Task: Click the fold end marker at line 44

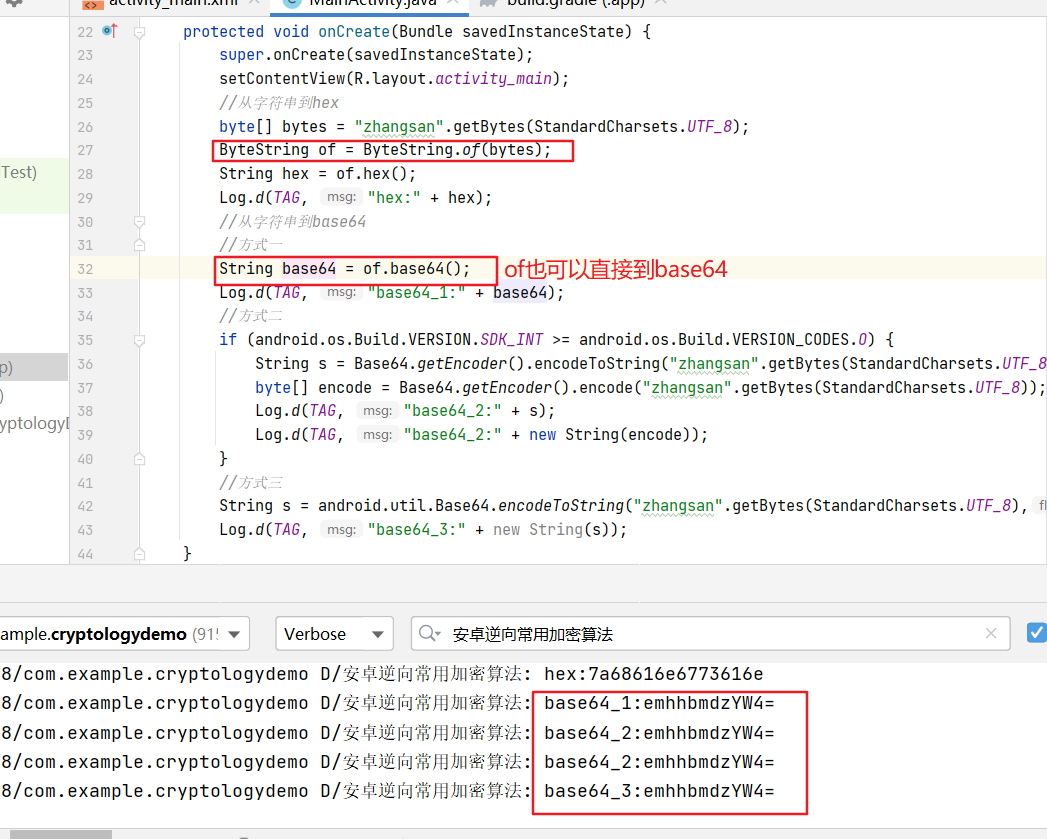Action: [x=140, y=554]
